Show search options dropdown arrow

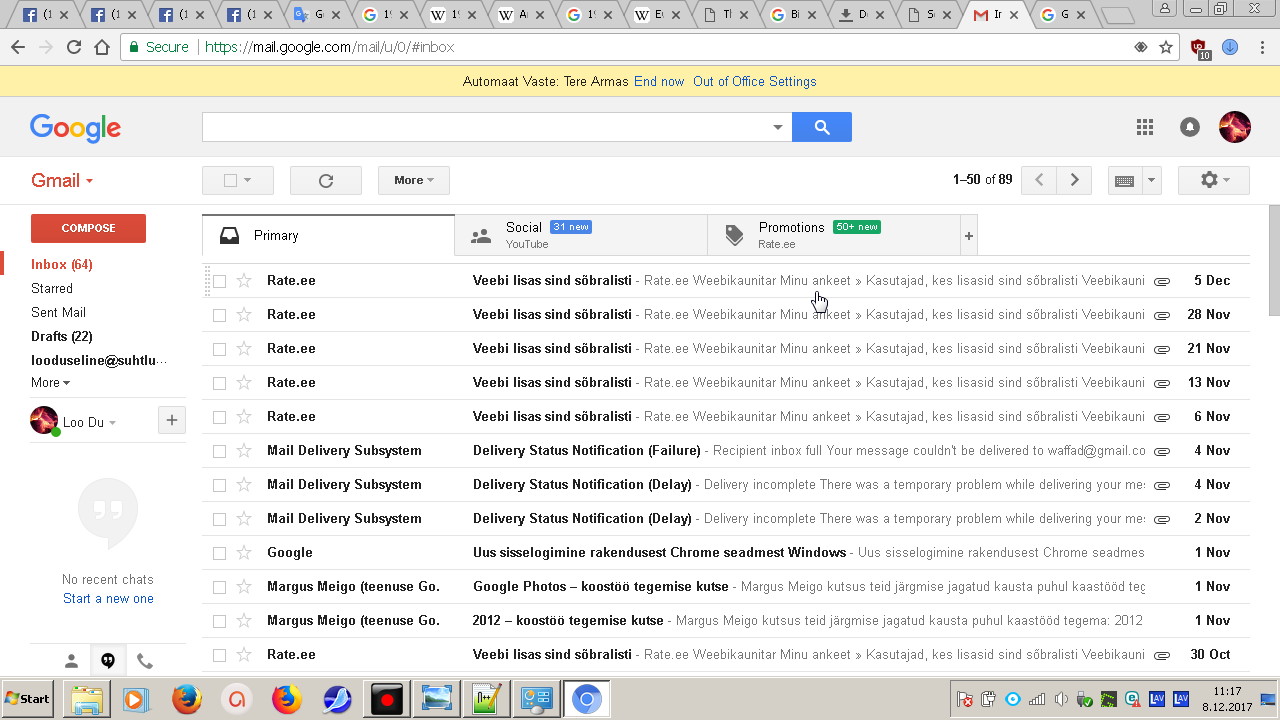pos(778,127)
